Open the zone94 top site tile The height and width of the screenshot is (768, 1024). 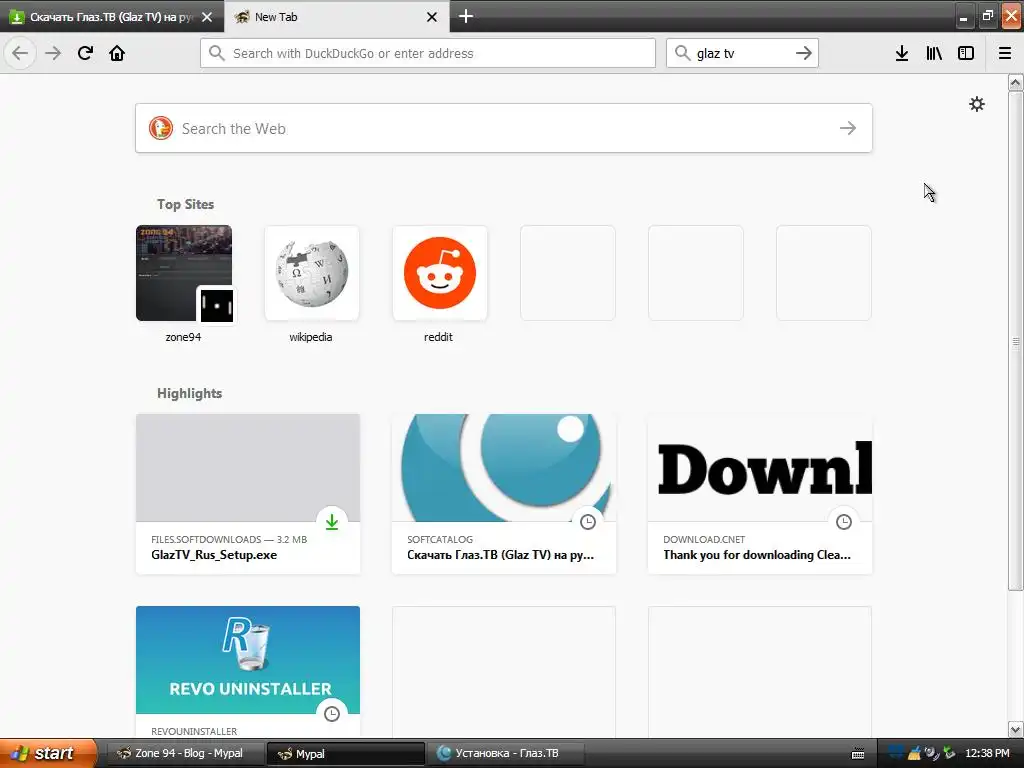184,273
